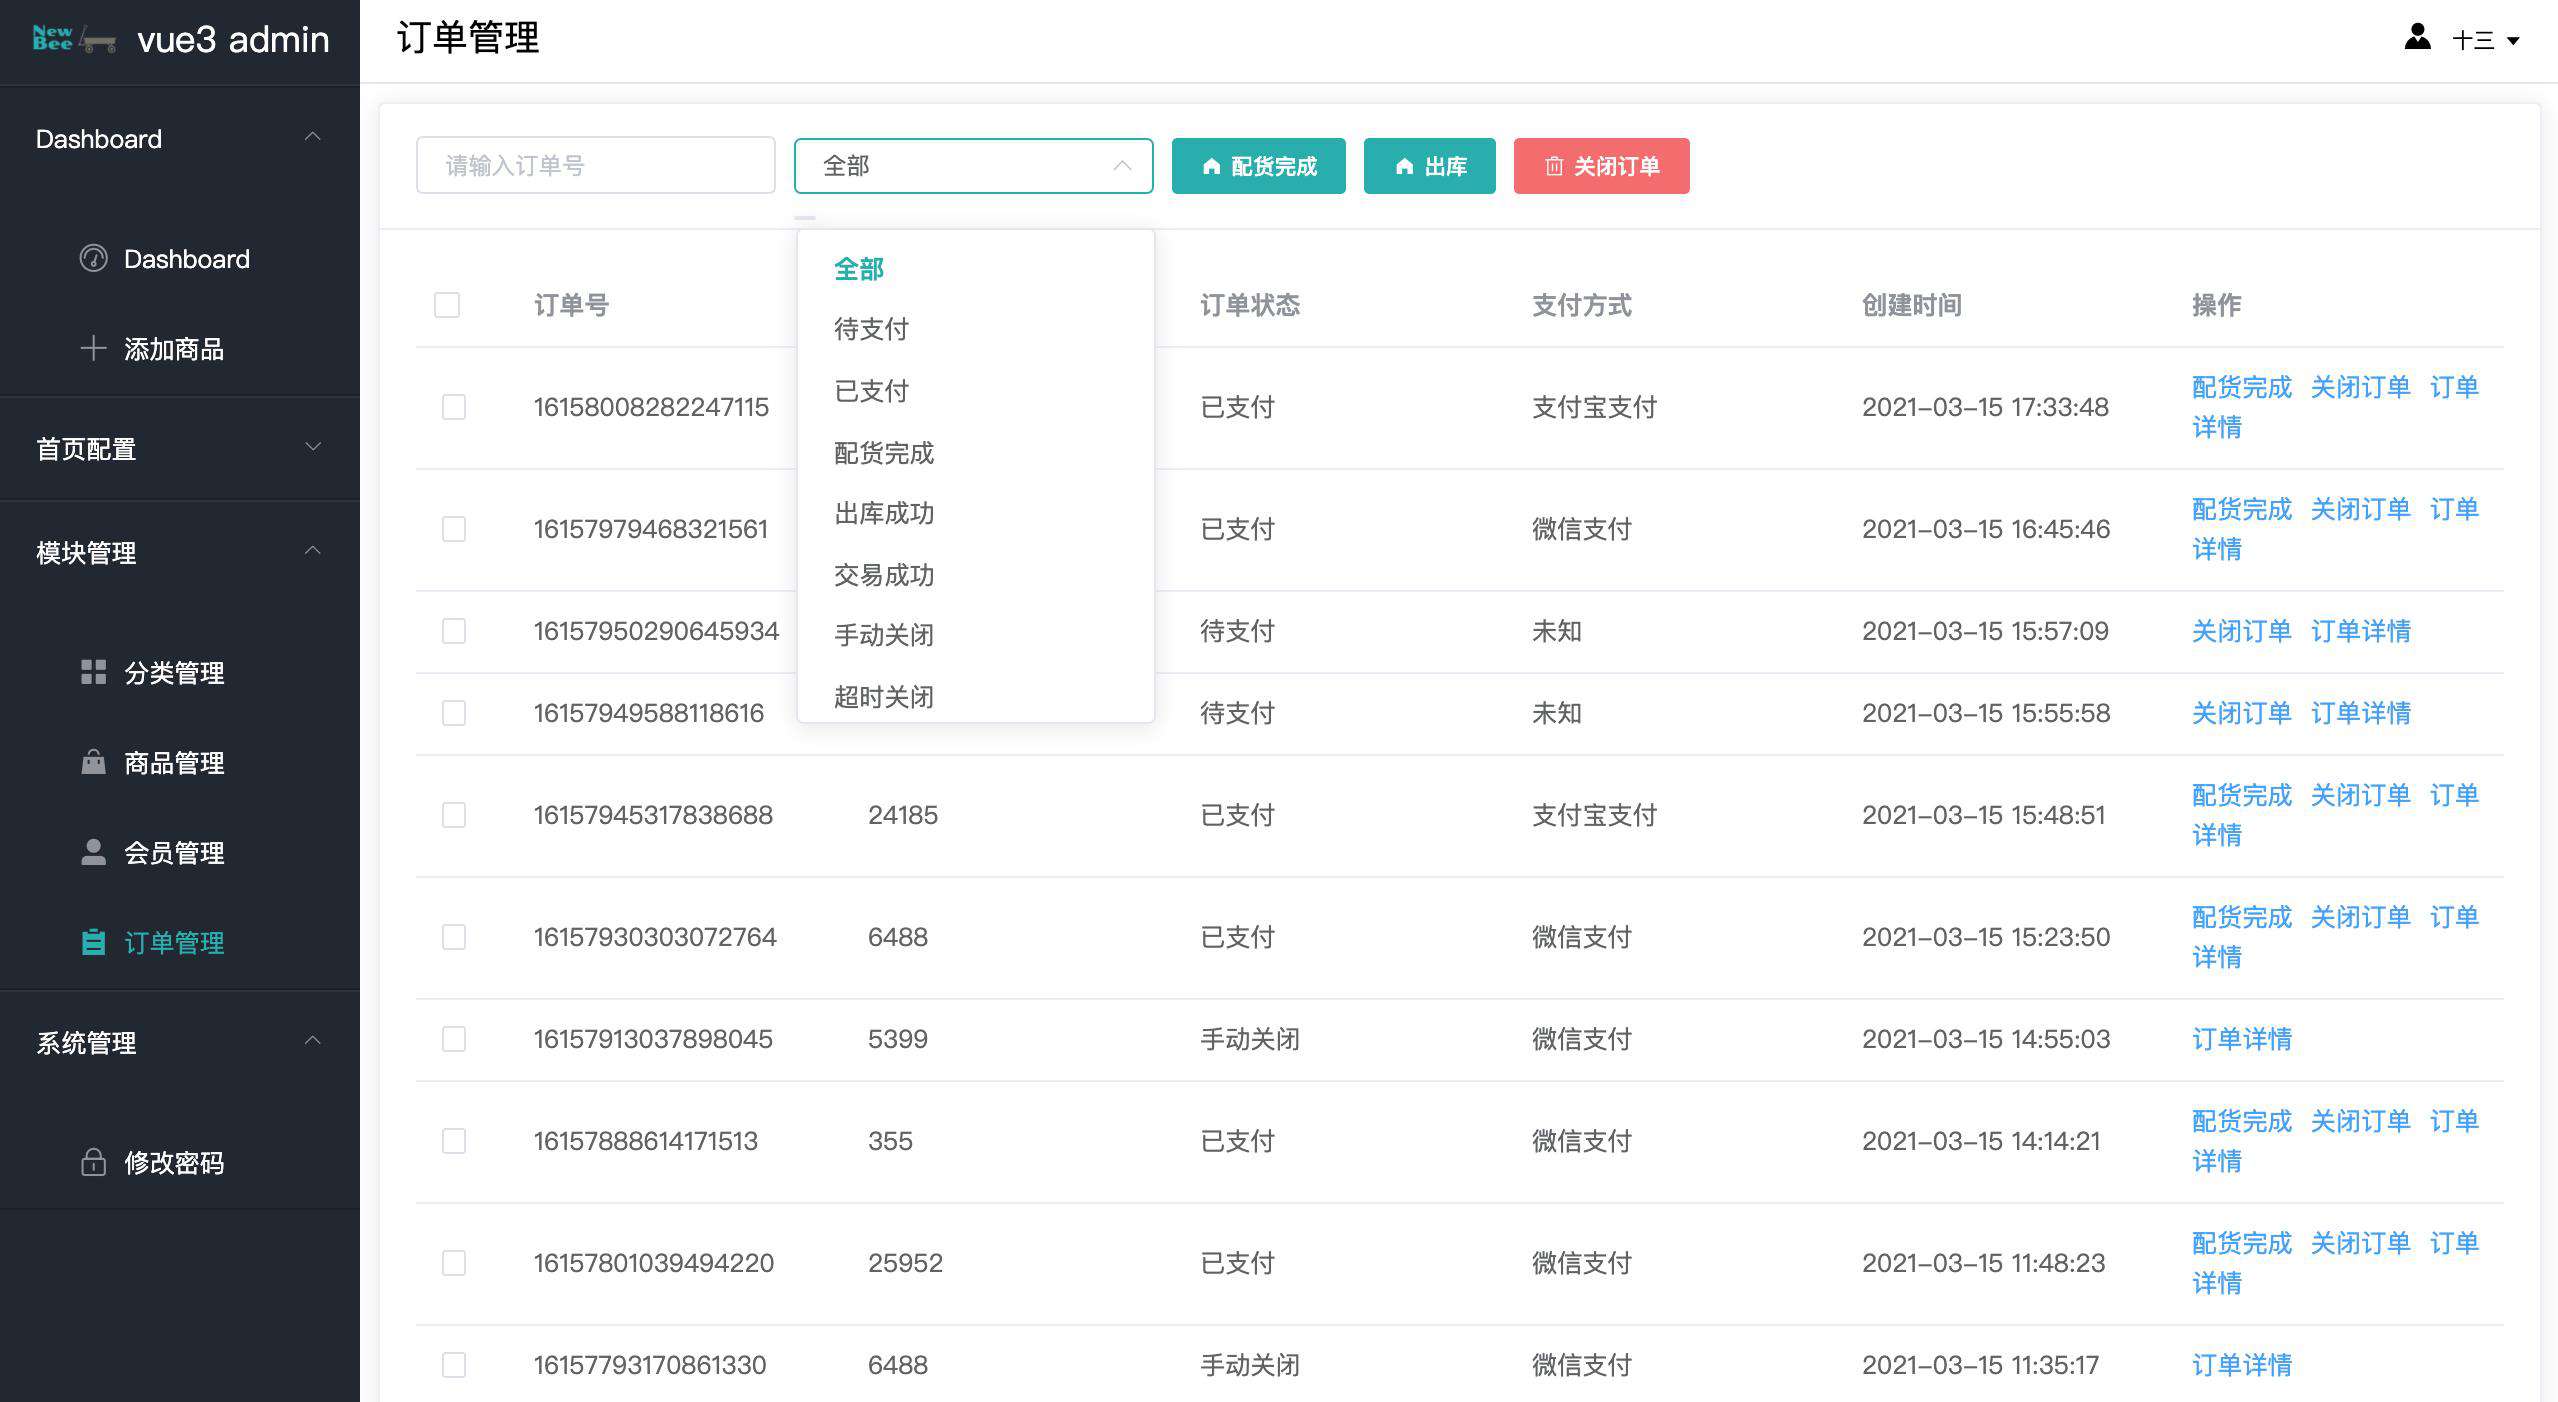Click 配货完成 link for order 16157801039494220
Screen dimensions: 2558x1402
pyautogui.click(x=2241, y=1243)
